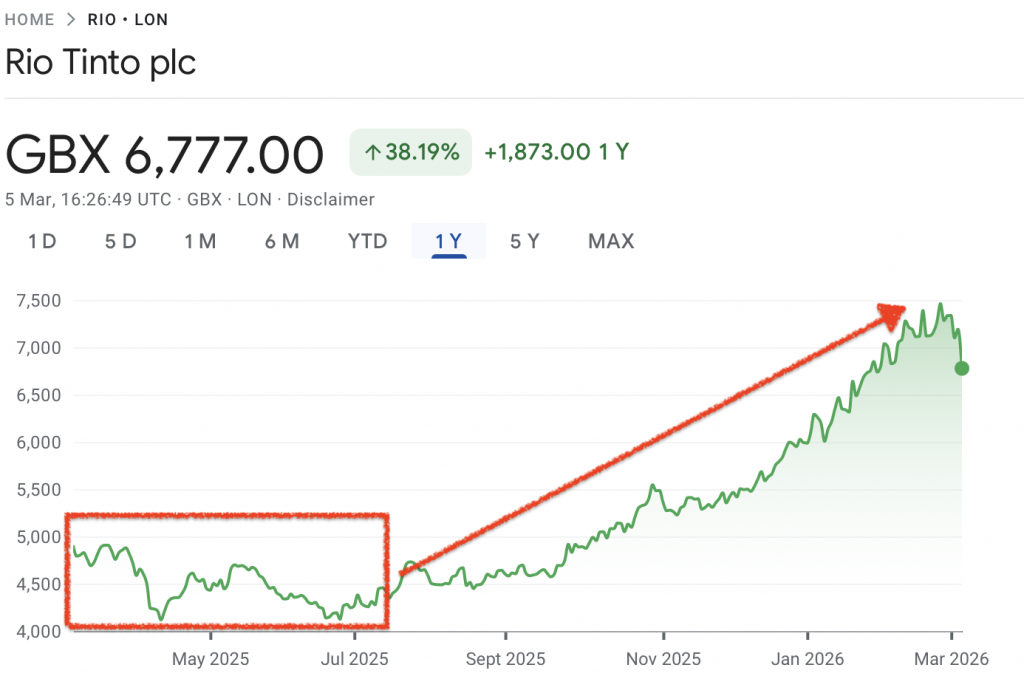Click the Rio Tinto plc heading

[101, 62]
